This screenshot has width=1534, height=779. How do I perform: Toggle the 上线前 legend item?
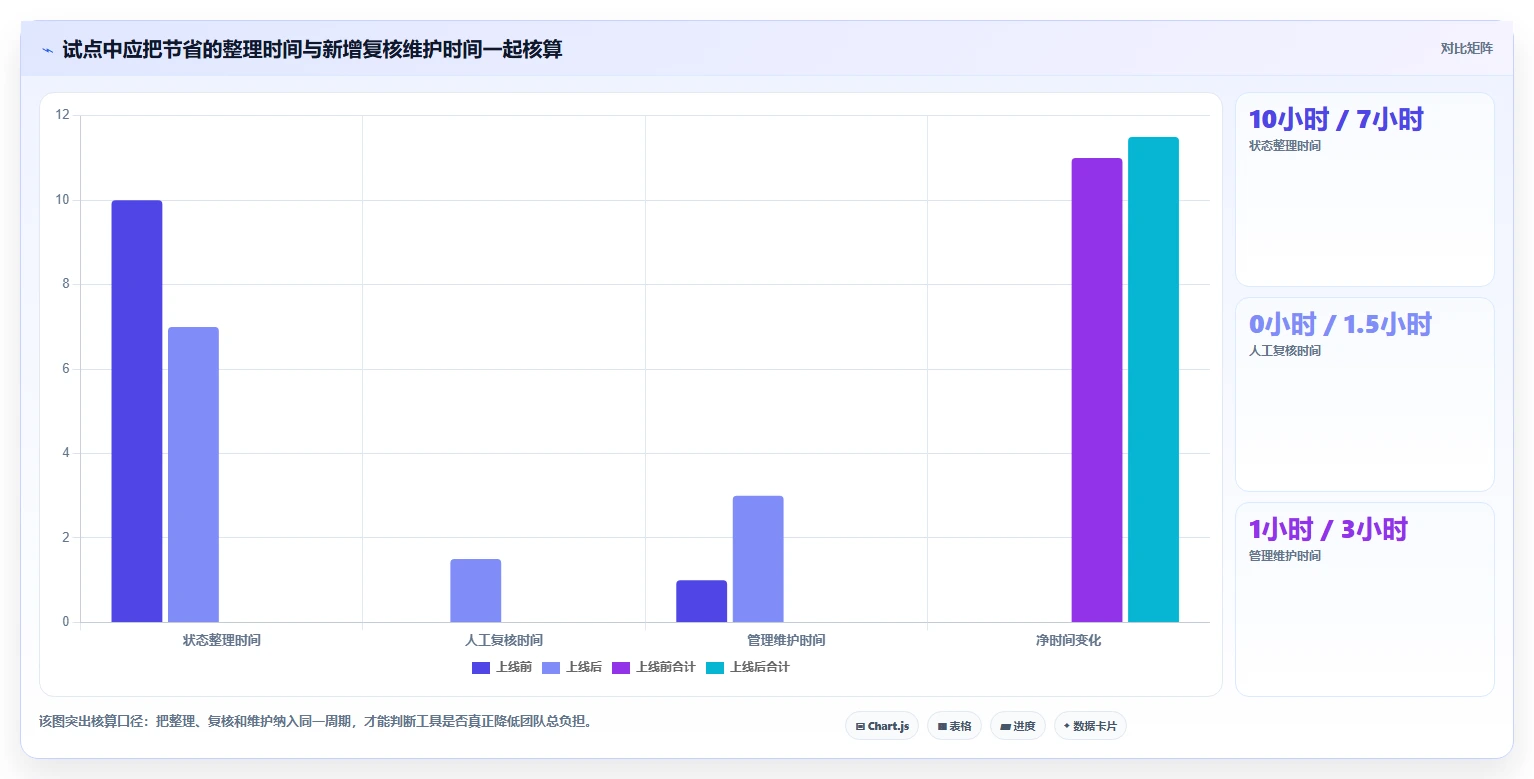click(x=501, y=667)
